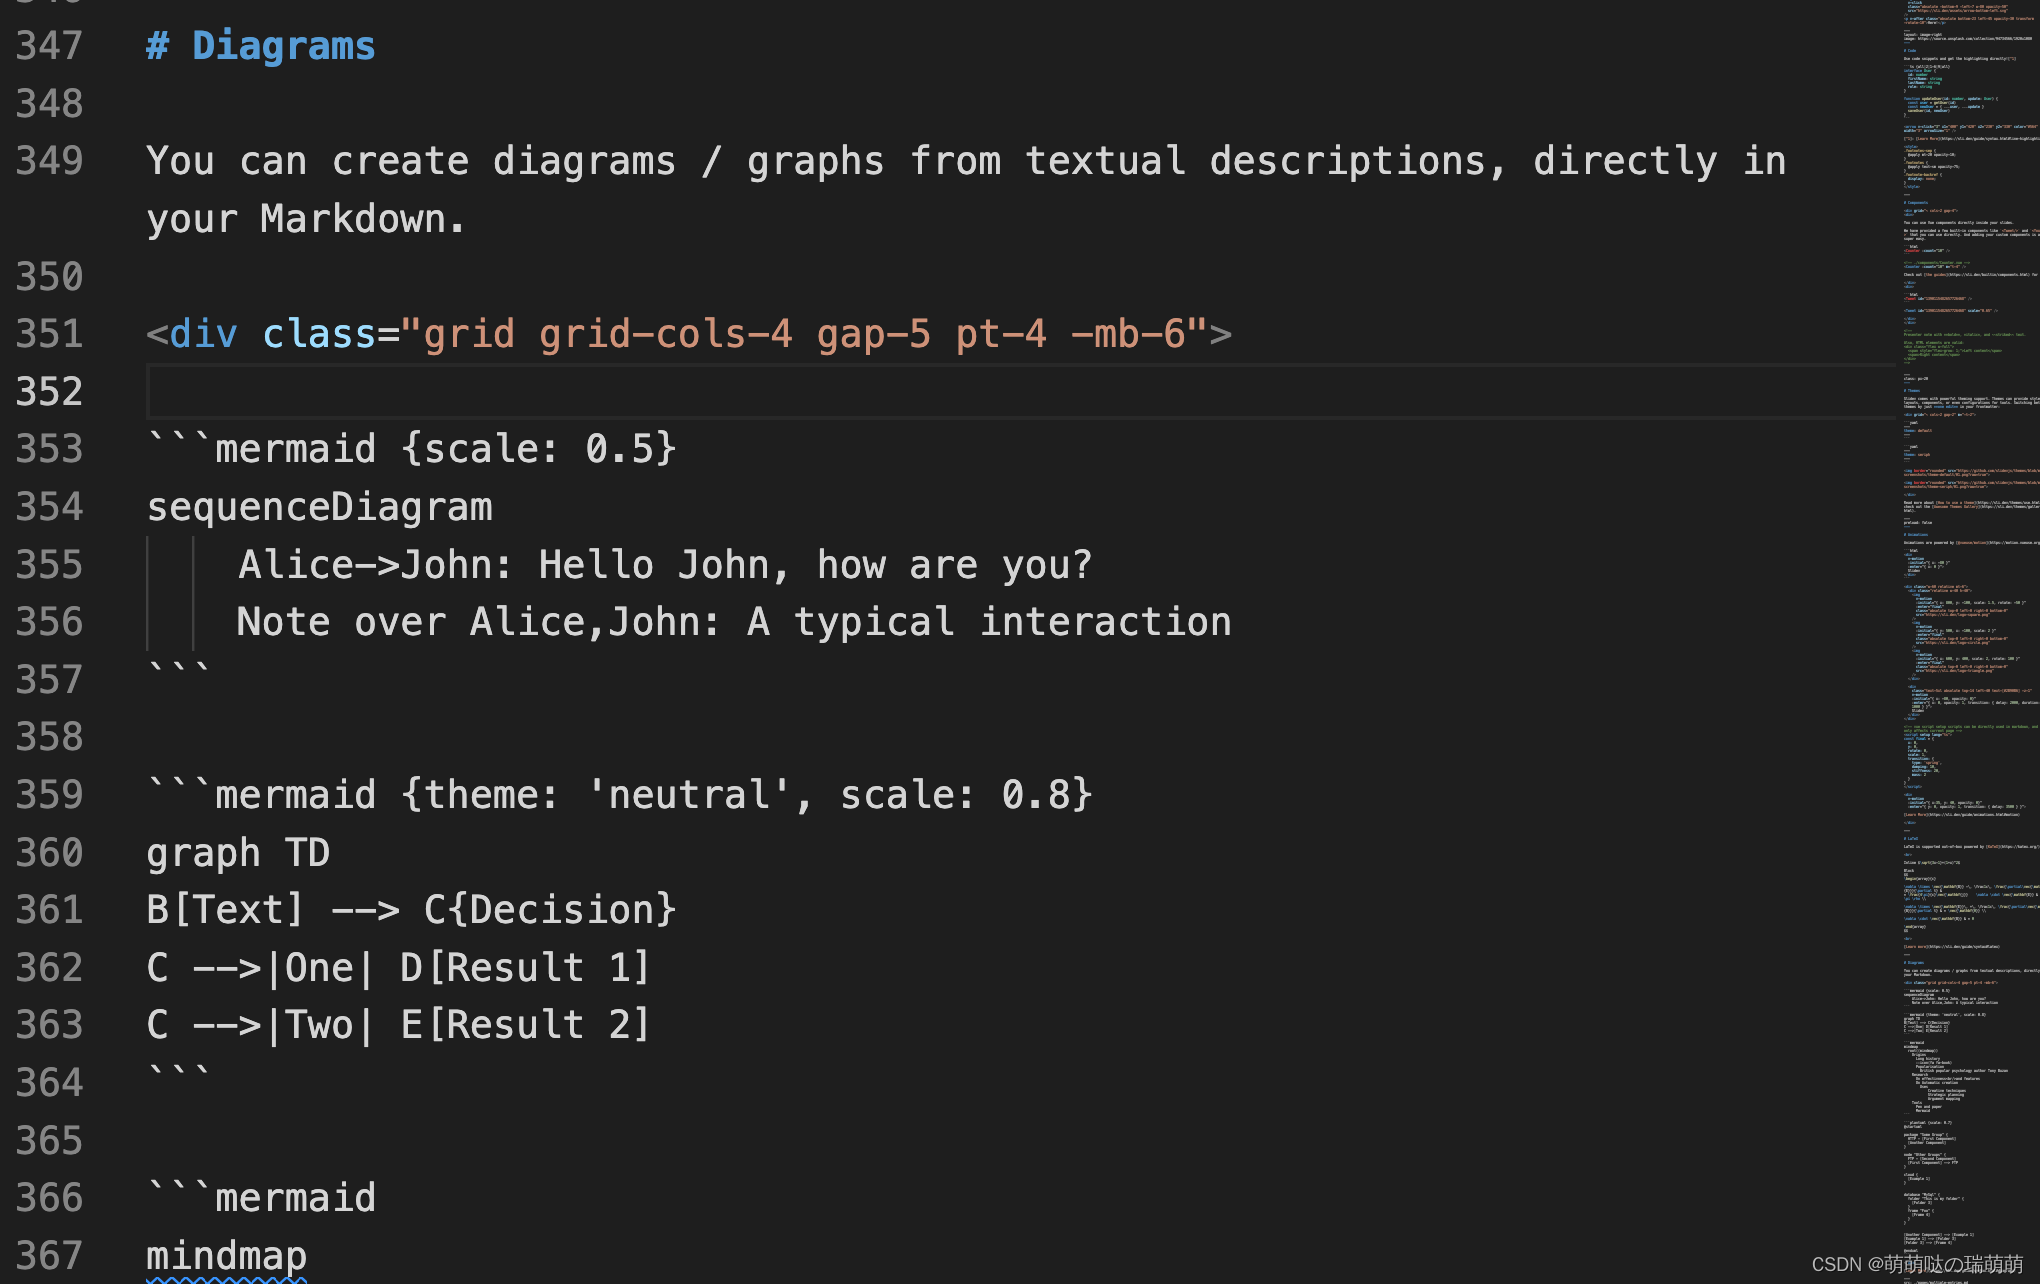Click 'E[Result 2]' on line 363

pos(525,1025)
